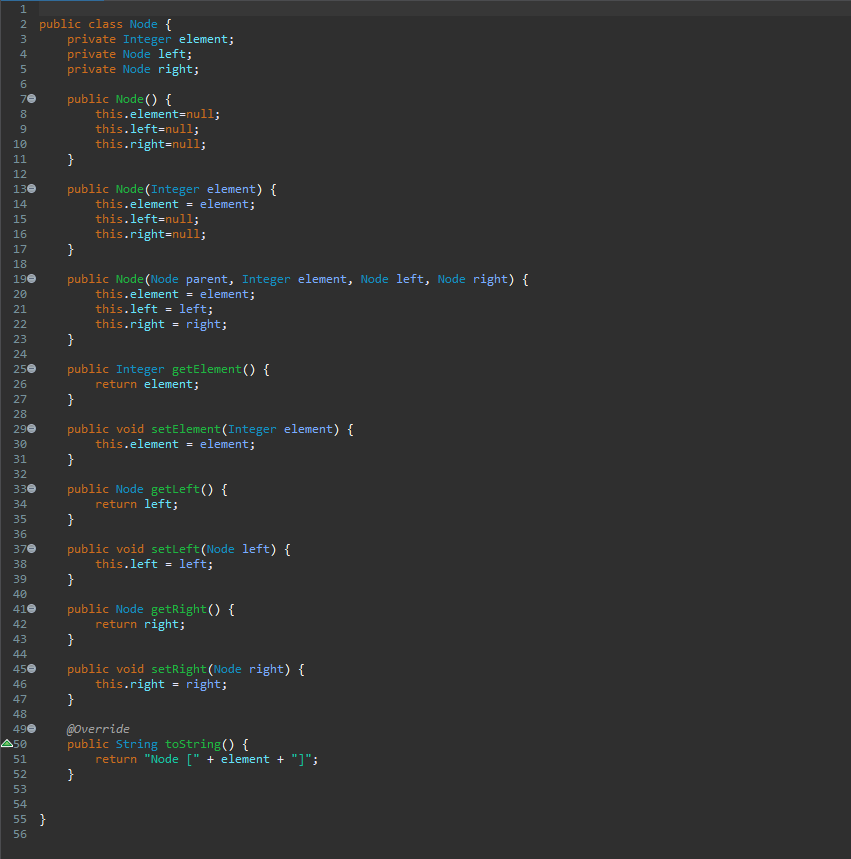Collapse the setLeft method body
Viewport: 851px width, 859px height.
30,548
